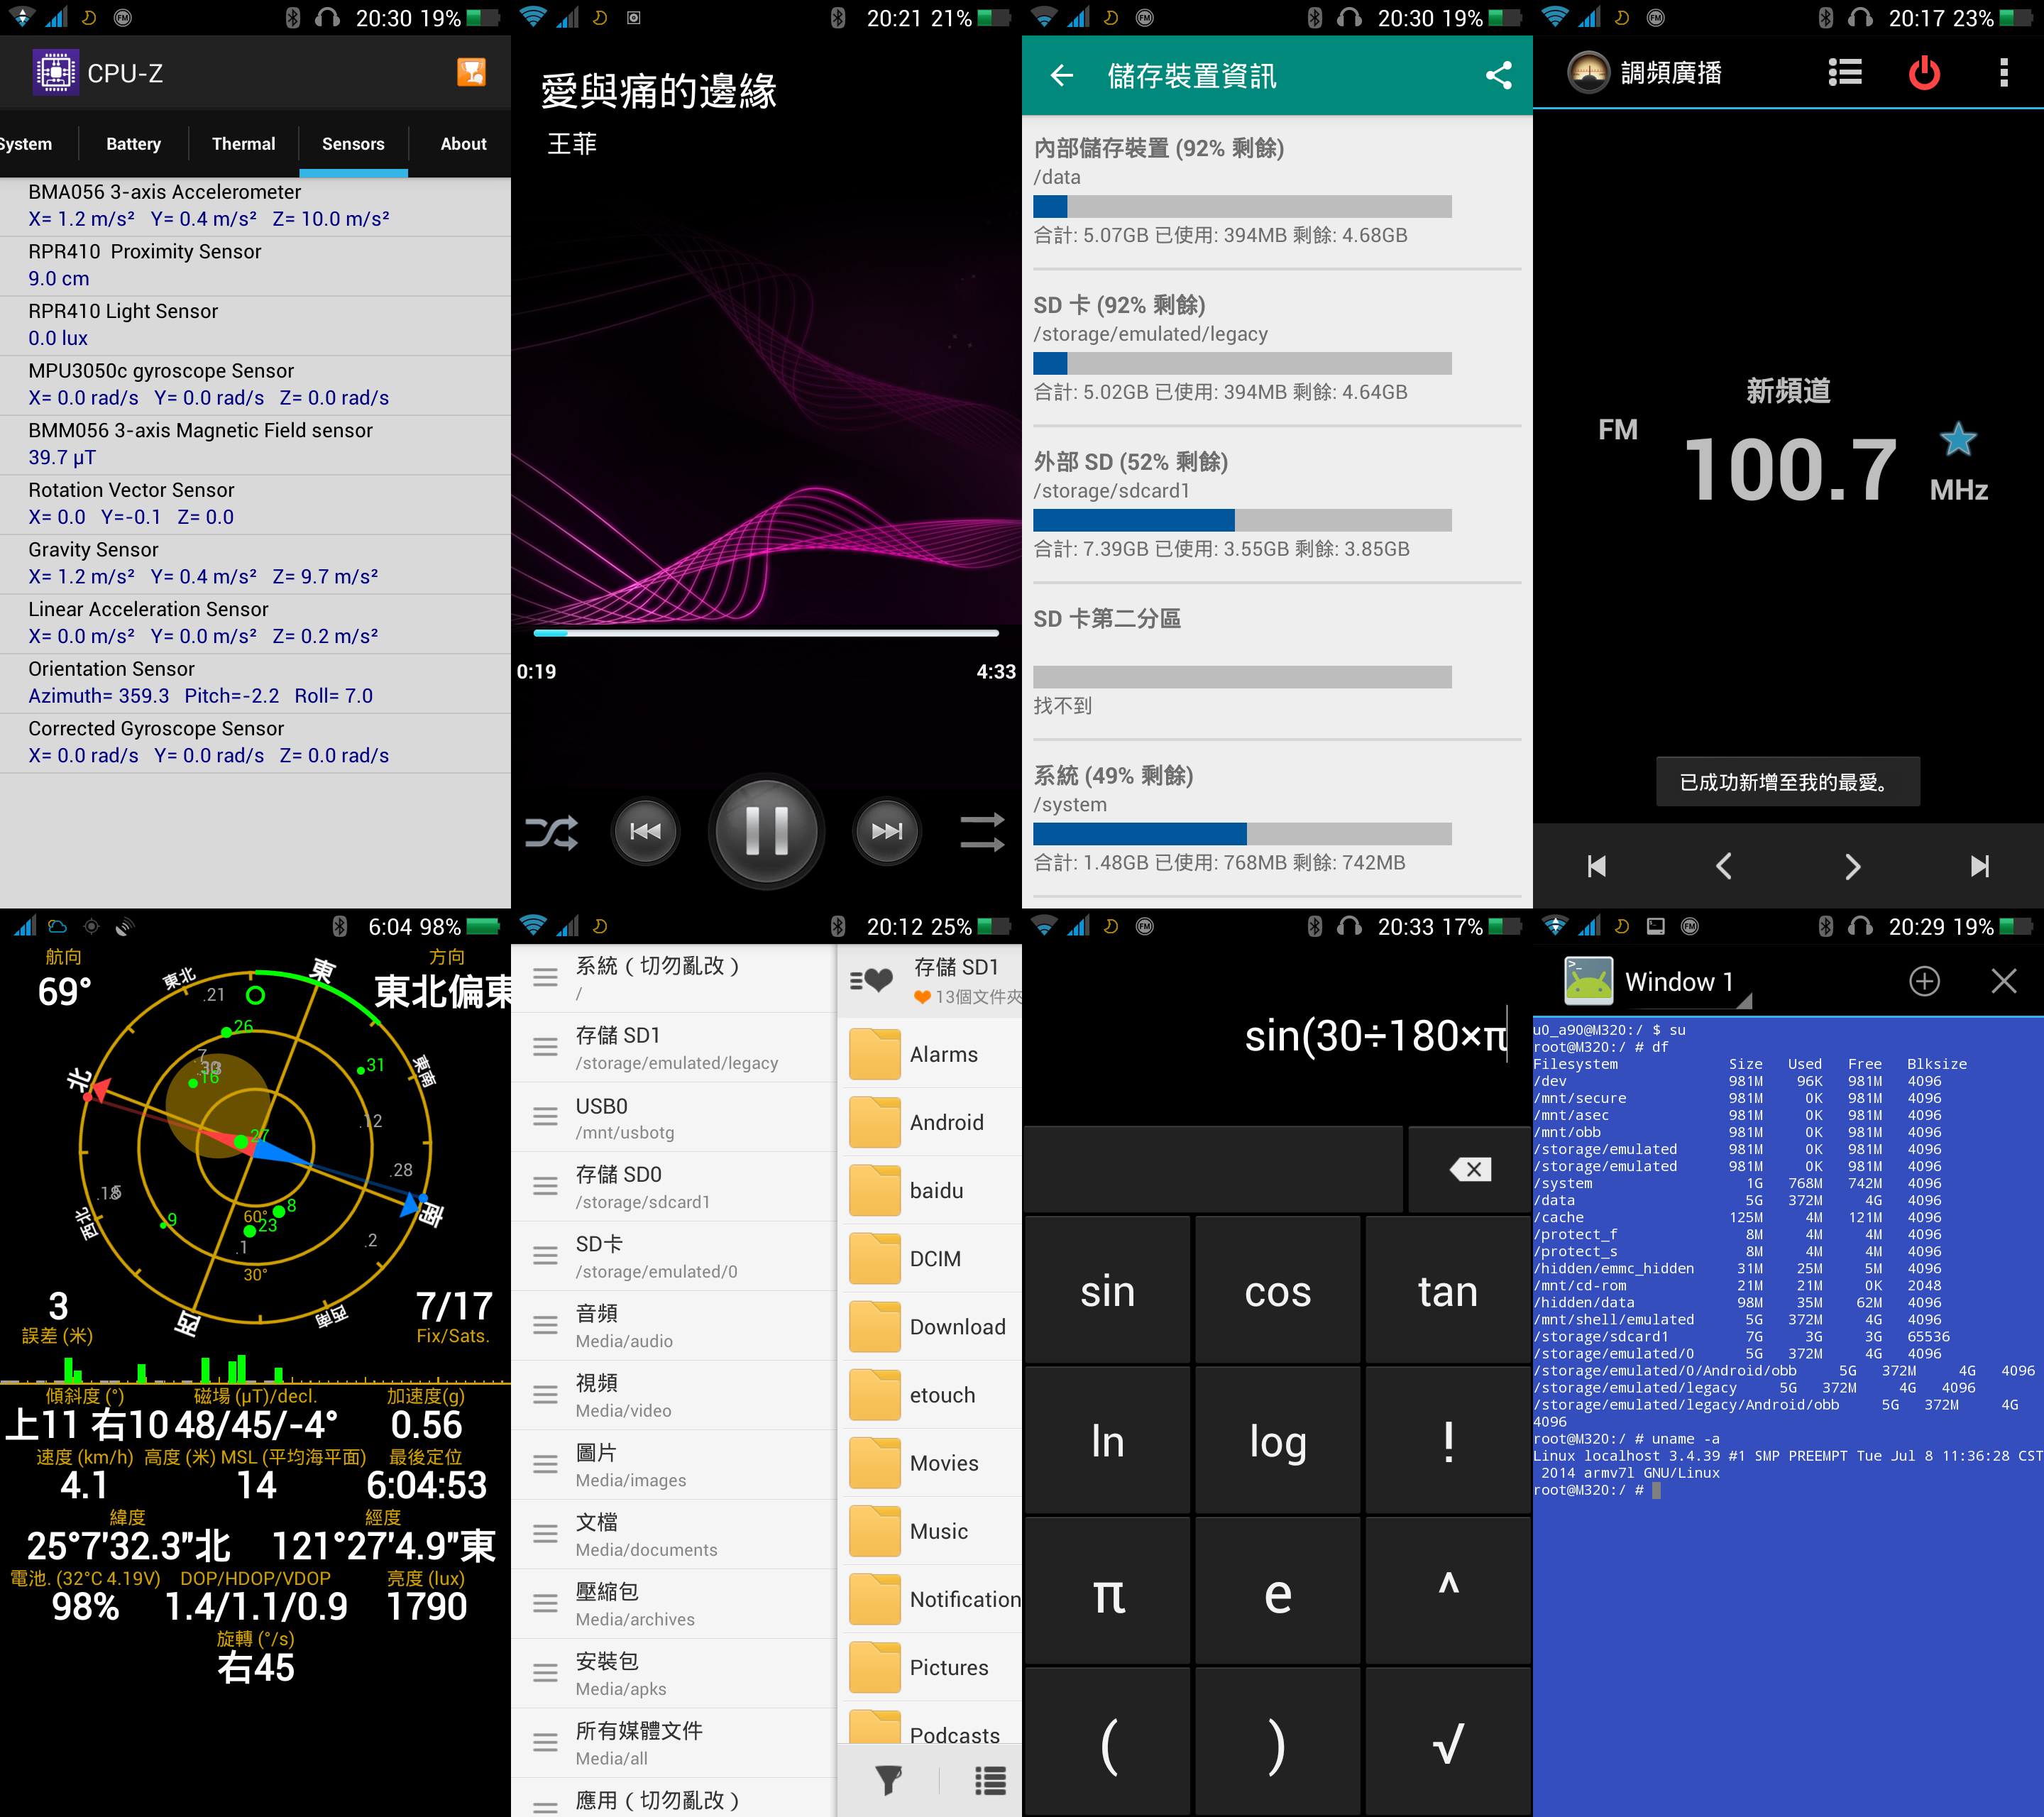
Task: Tap the sin button on the calculator
Action: click(1107, 1291)
